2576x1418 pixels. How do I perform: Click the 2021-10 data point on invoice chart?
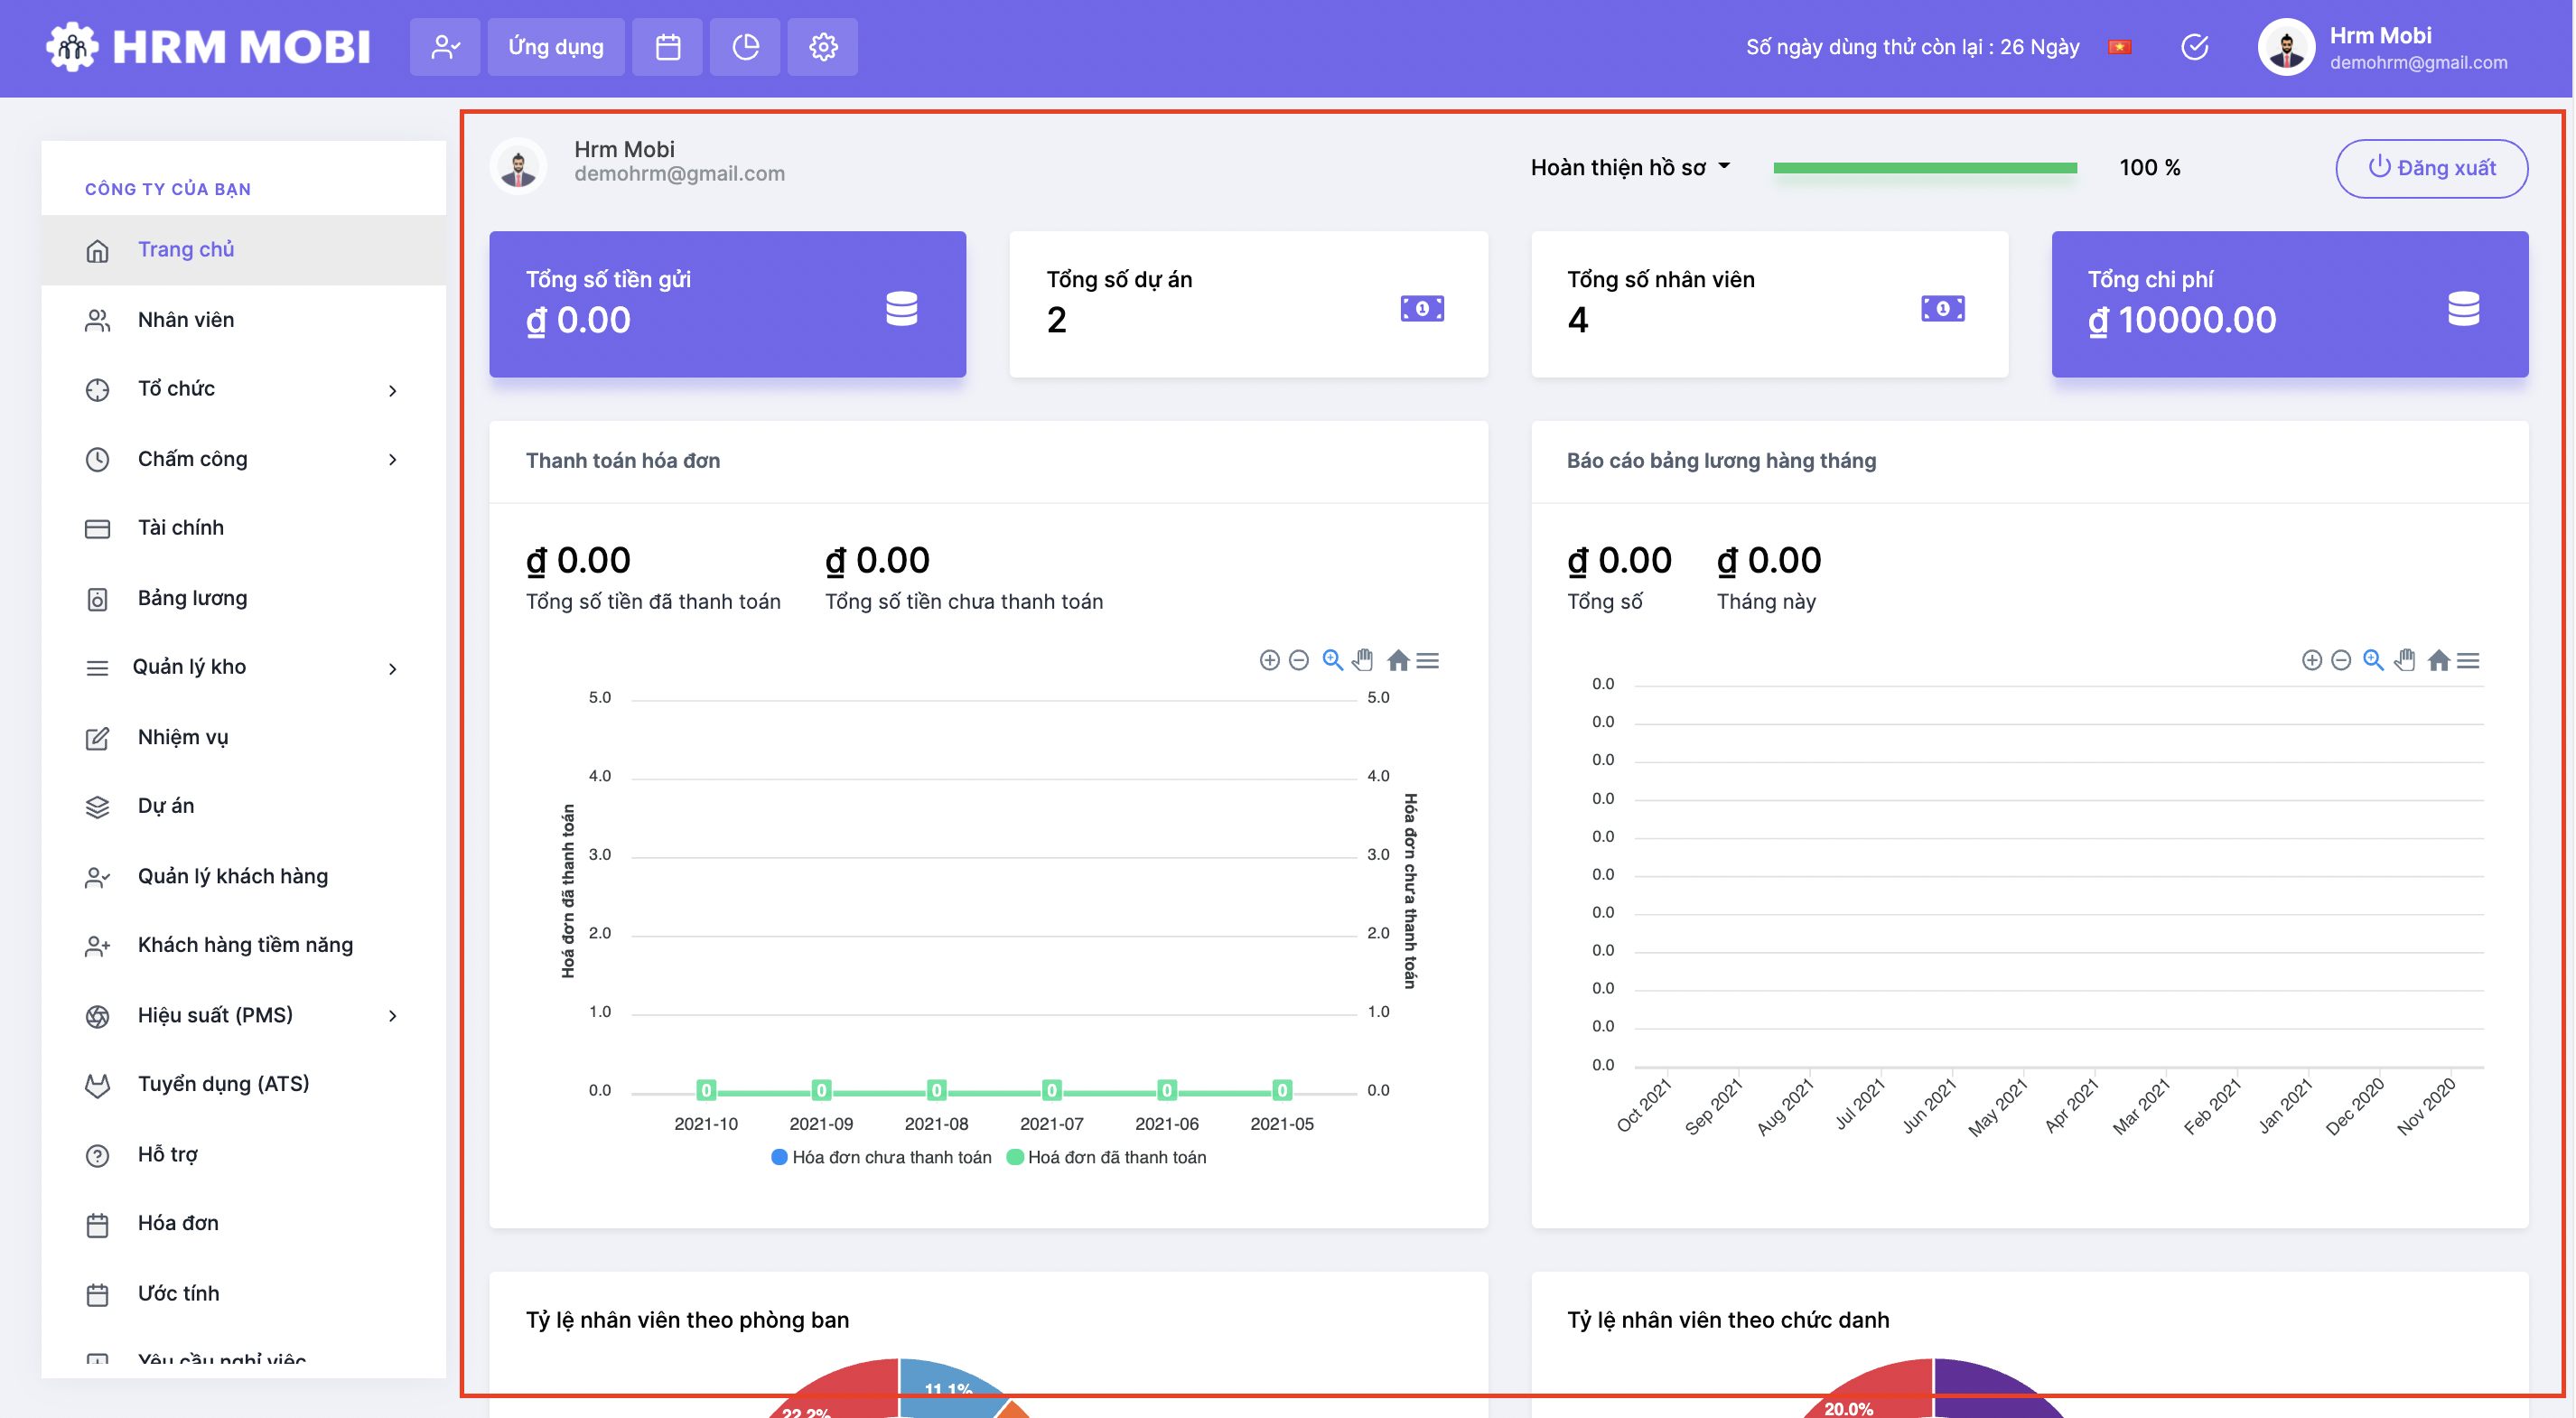pyautogui.click(x=706, y=1090)
